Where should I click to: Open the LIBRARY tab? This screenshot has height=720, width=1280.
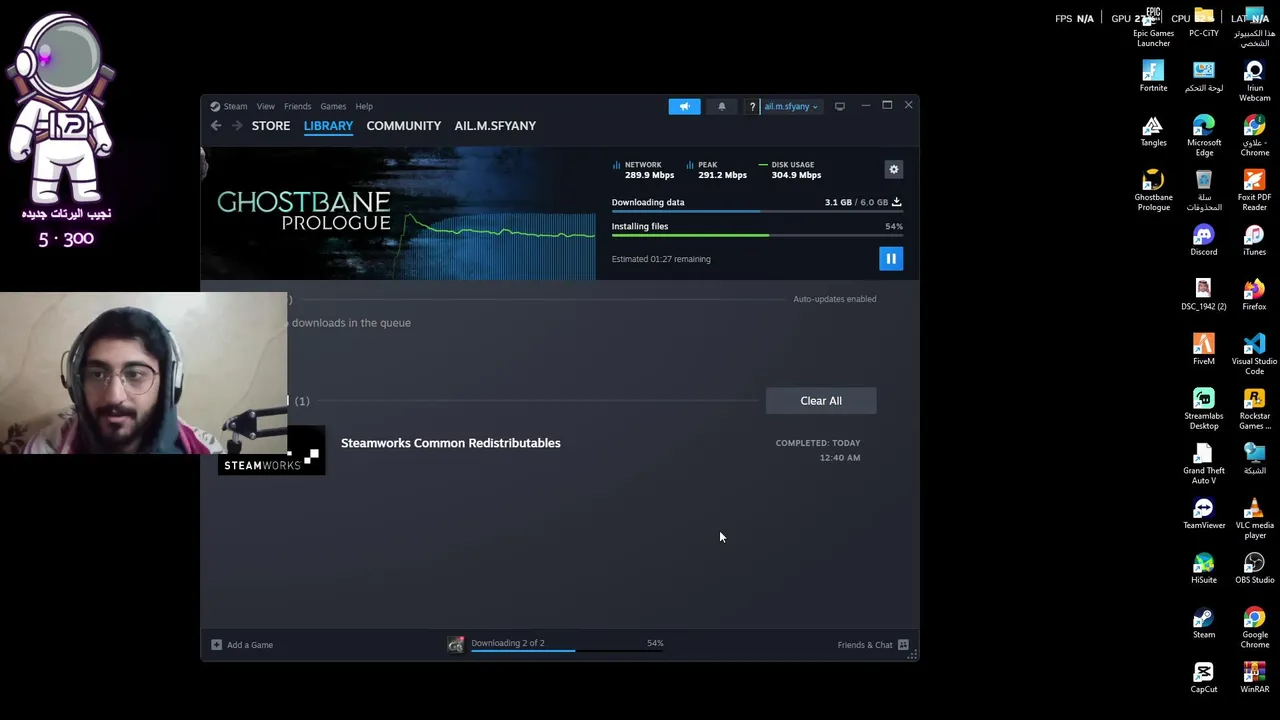(328, 126)
